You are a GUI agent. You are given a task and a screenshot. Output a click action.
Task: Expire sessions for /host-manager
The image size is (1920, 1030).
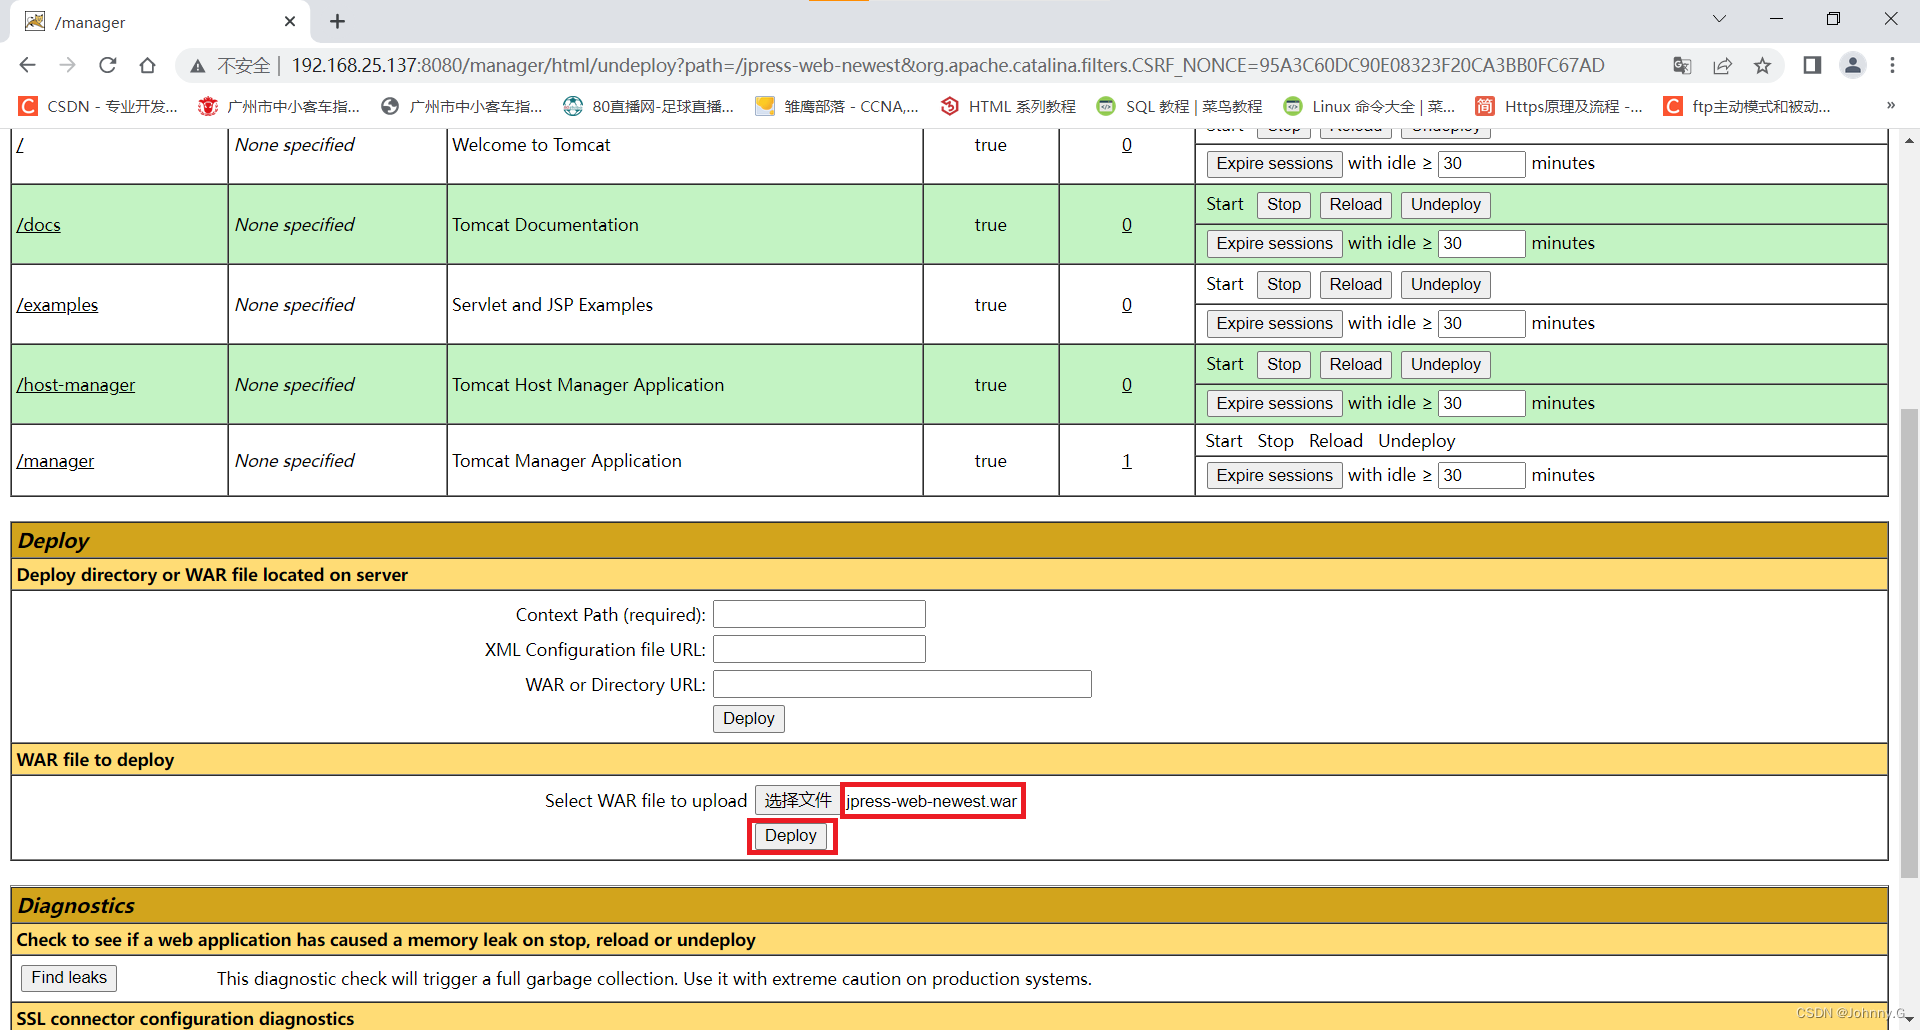click(x=1274, y=403)
